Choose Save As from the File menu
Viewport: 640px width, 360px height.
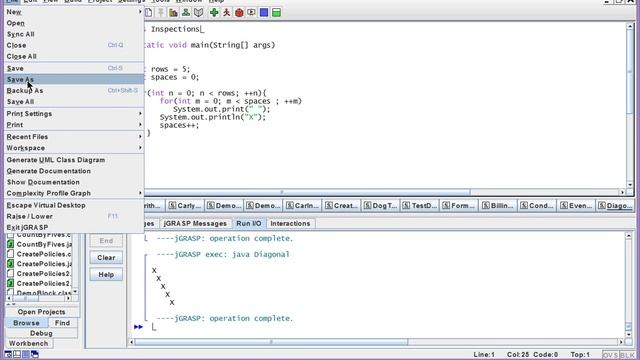[74, 79]
